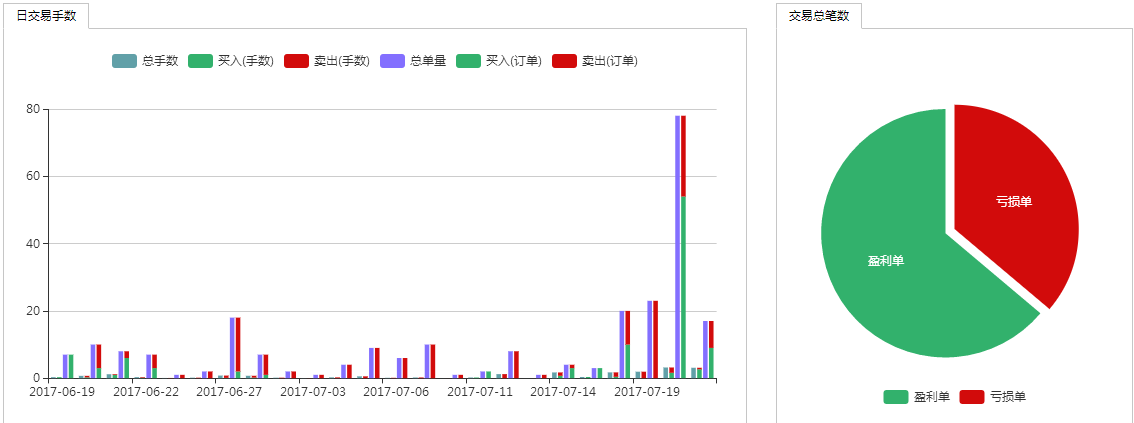Click the 2017-07-14 x-axis date label
1134x423 pixels.
pyautogui.click(x=563, y=392)
